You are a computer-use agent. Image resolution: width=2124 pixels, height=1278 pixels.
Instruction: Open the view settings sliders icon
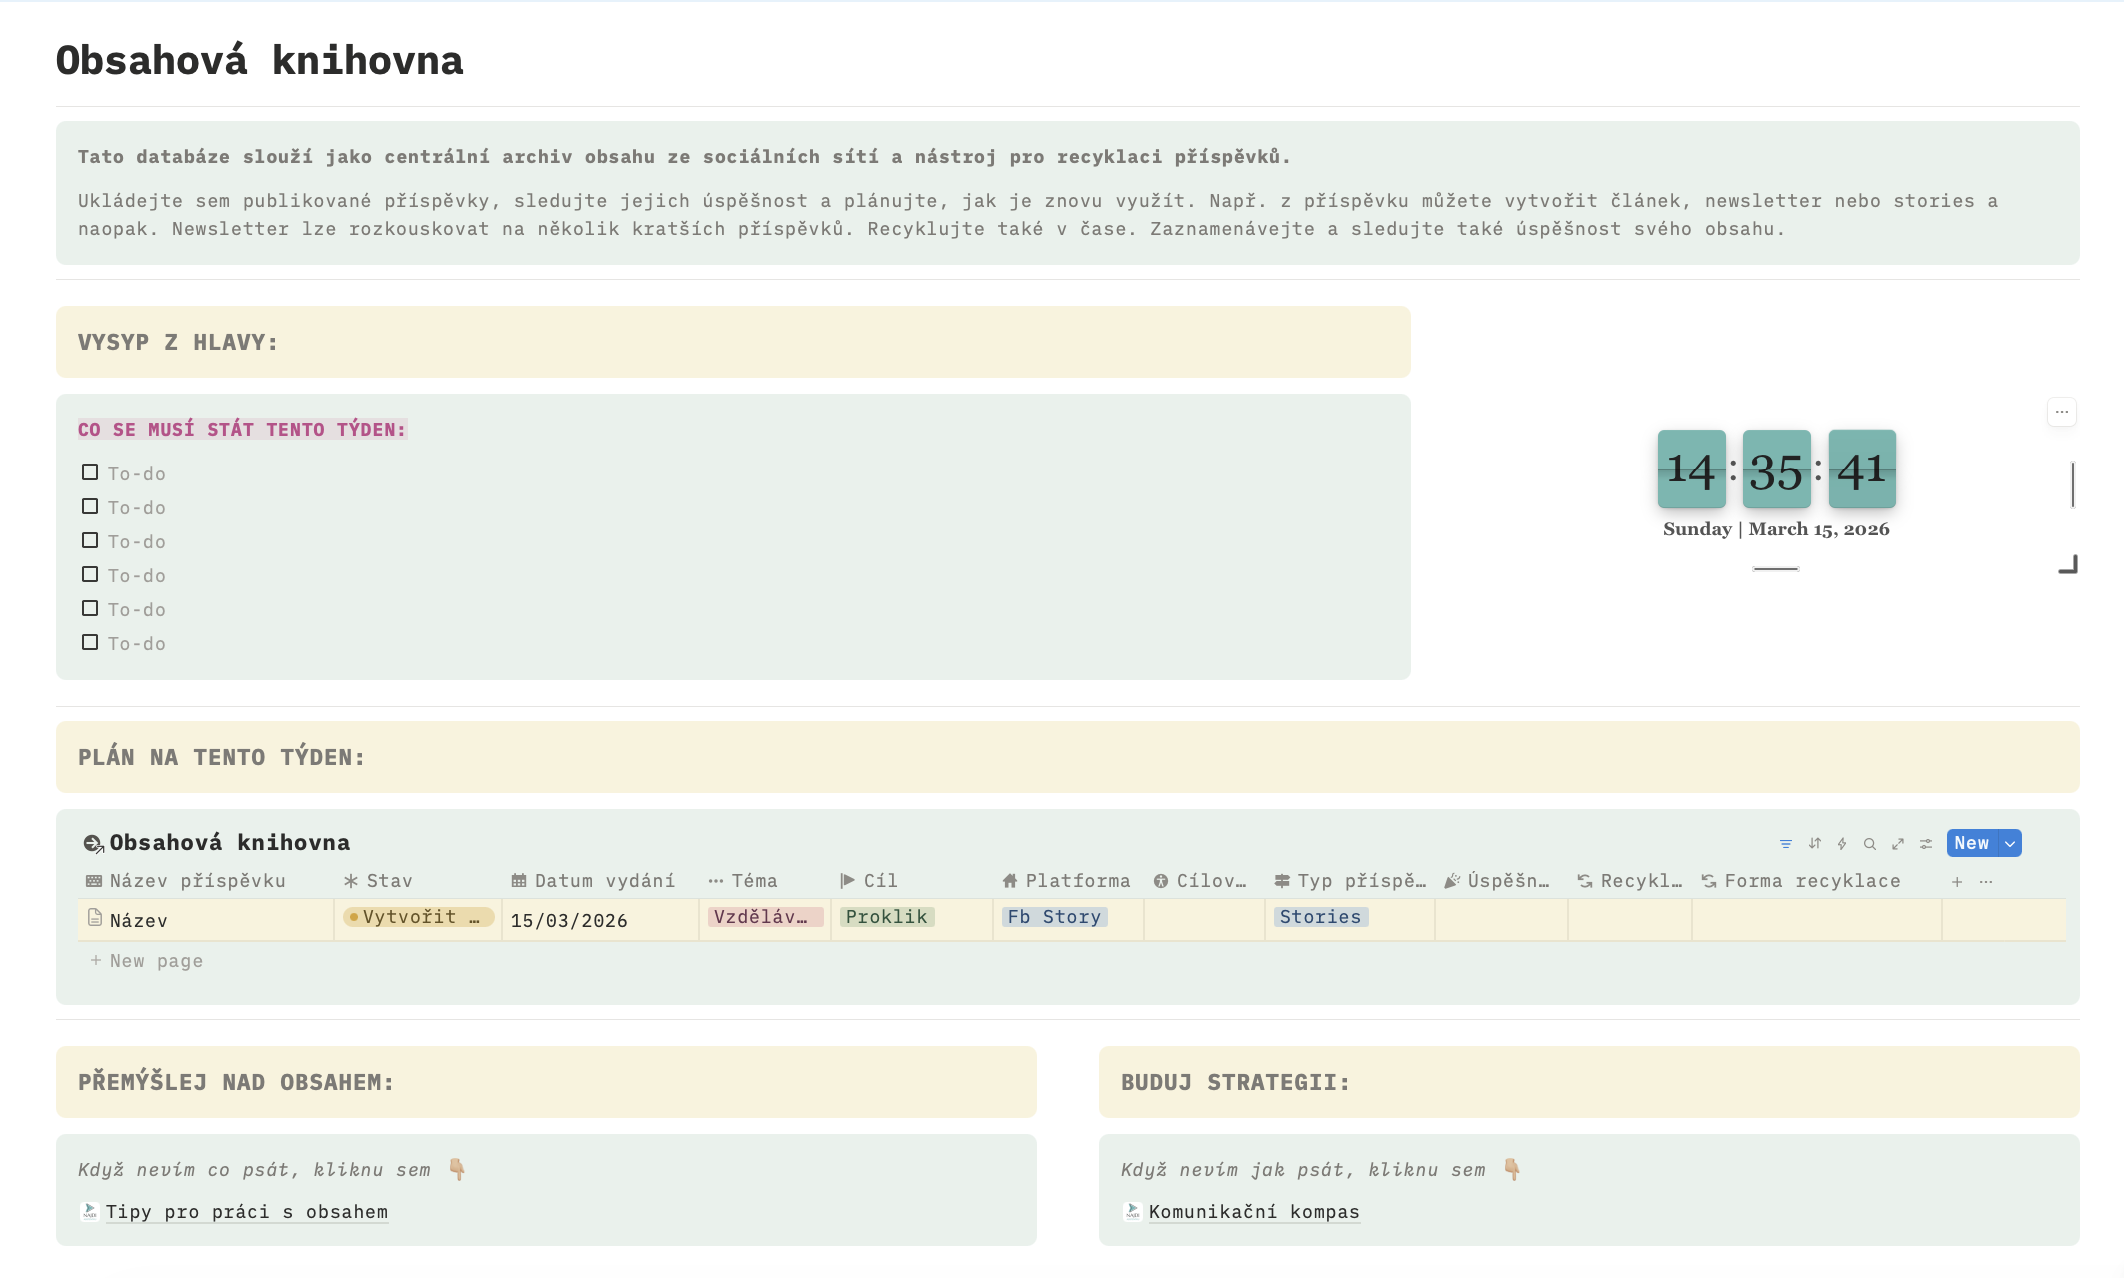pos(1926,844)
